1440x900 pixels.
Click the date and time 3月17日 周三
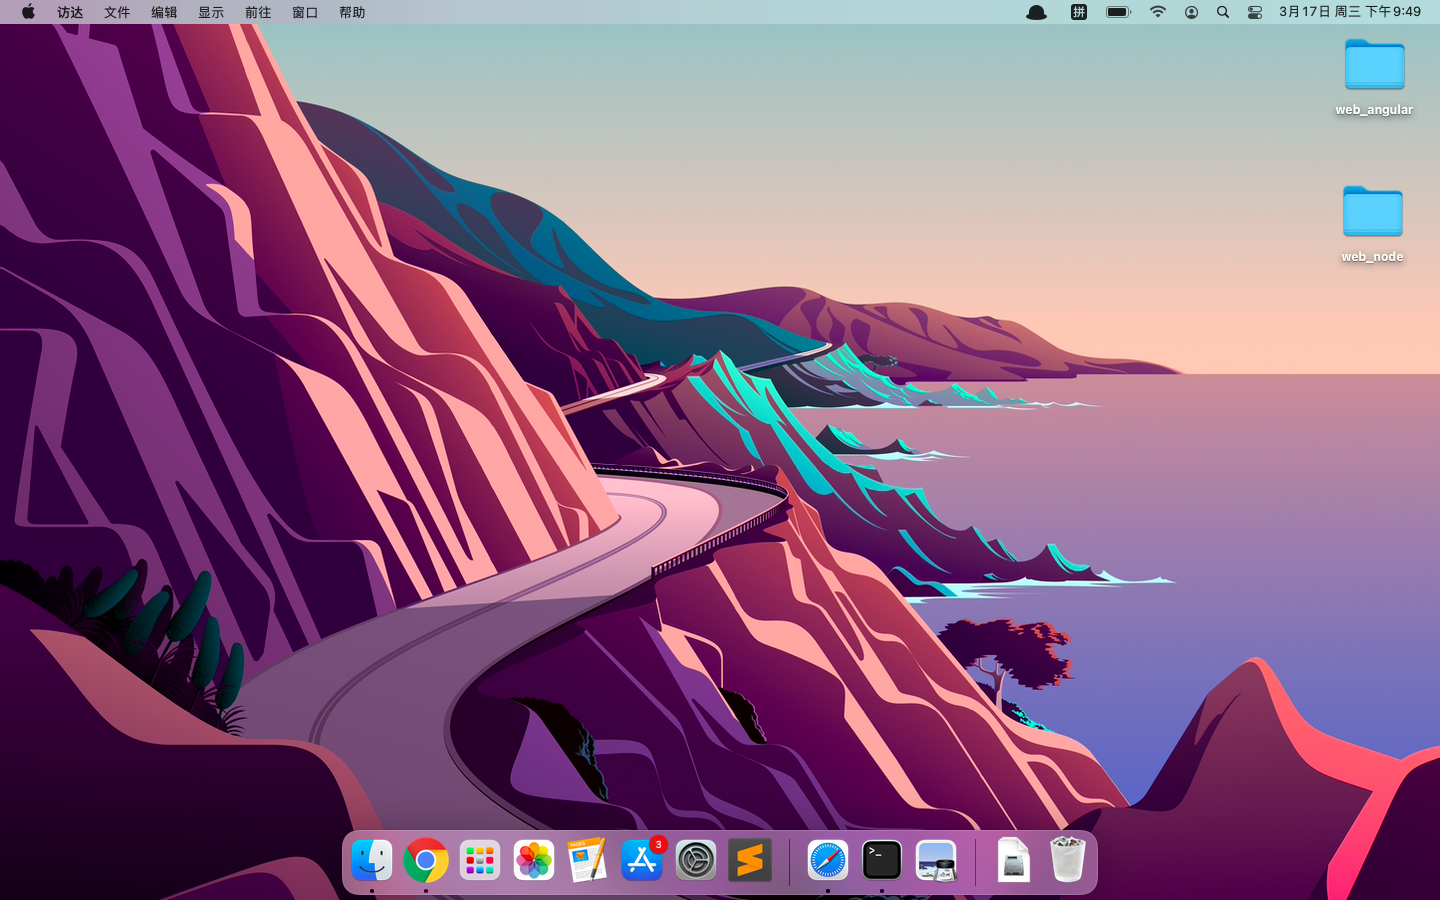coord(1350,12)
